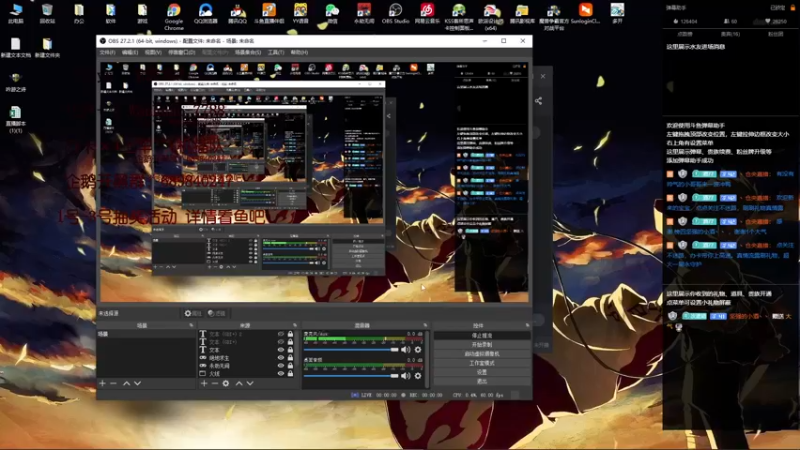Open 此电脑 desktop icon
800x450 pixels.
coord(16,14)
